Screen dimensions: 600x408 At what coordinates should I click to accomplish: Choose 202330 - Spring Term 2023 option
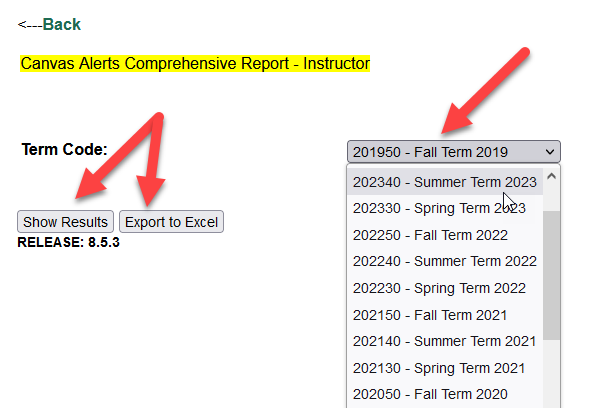(x=439, y=208)
